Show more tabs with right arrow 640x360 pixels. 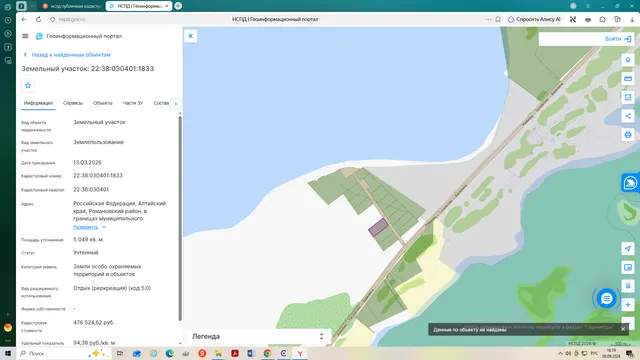[x=176, y=104]
